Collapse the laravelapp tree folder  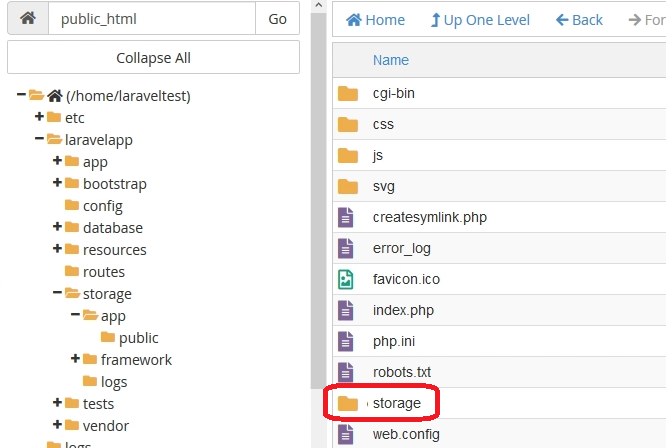[39, 138]
